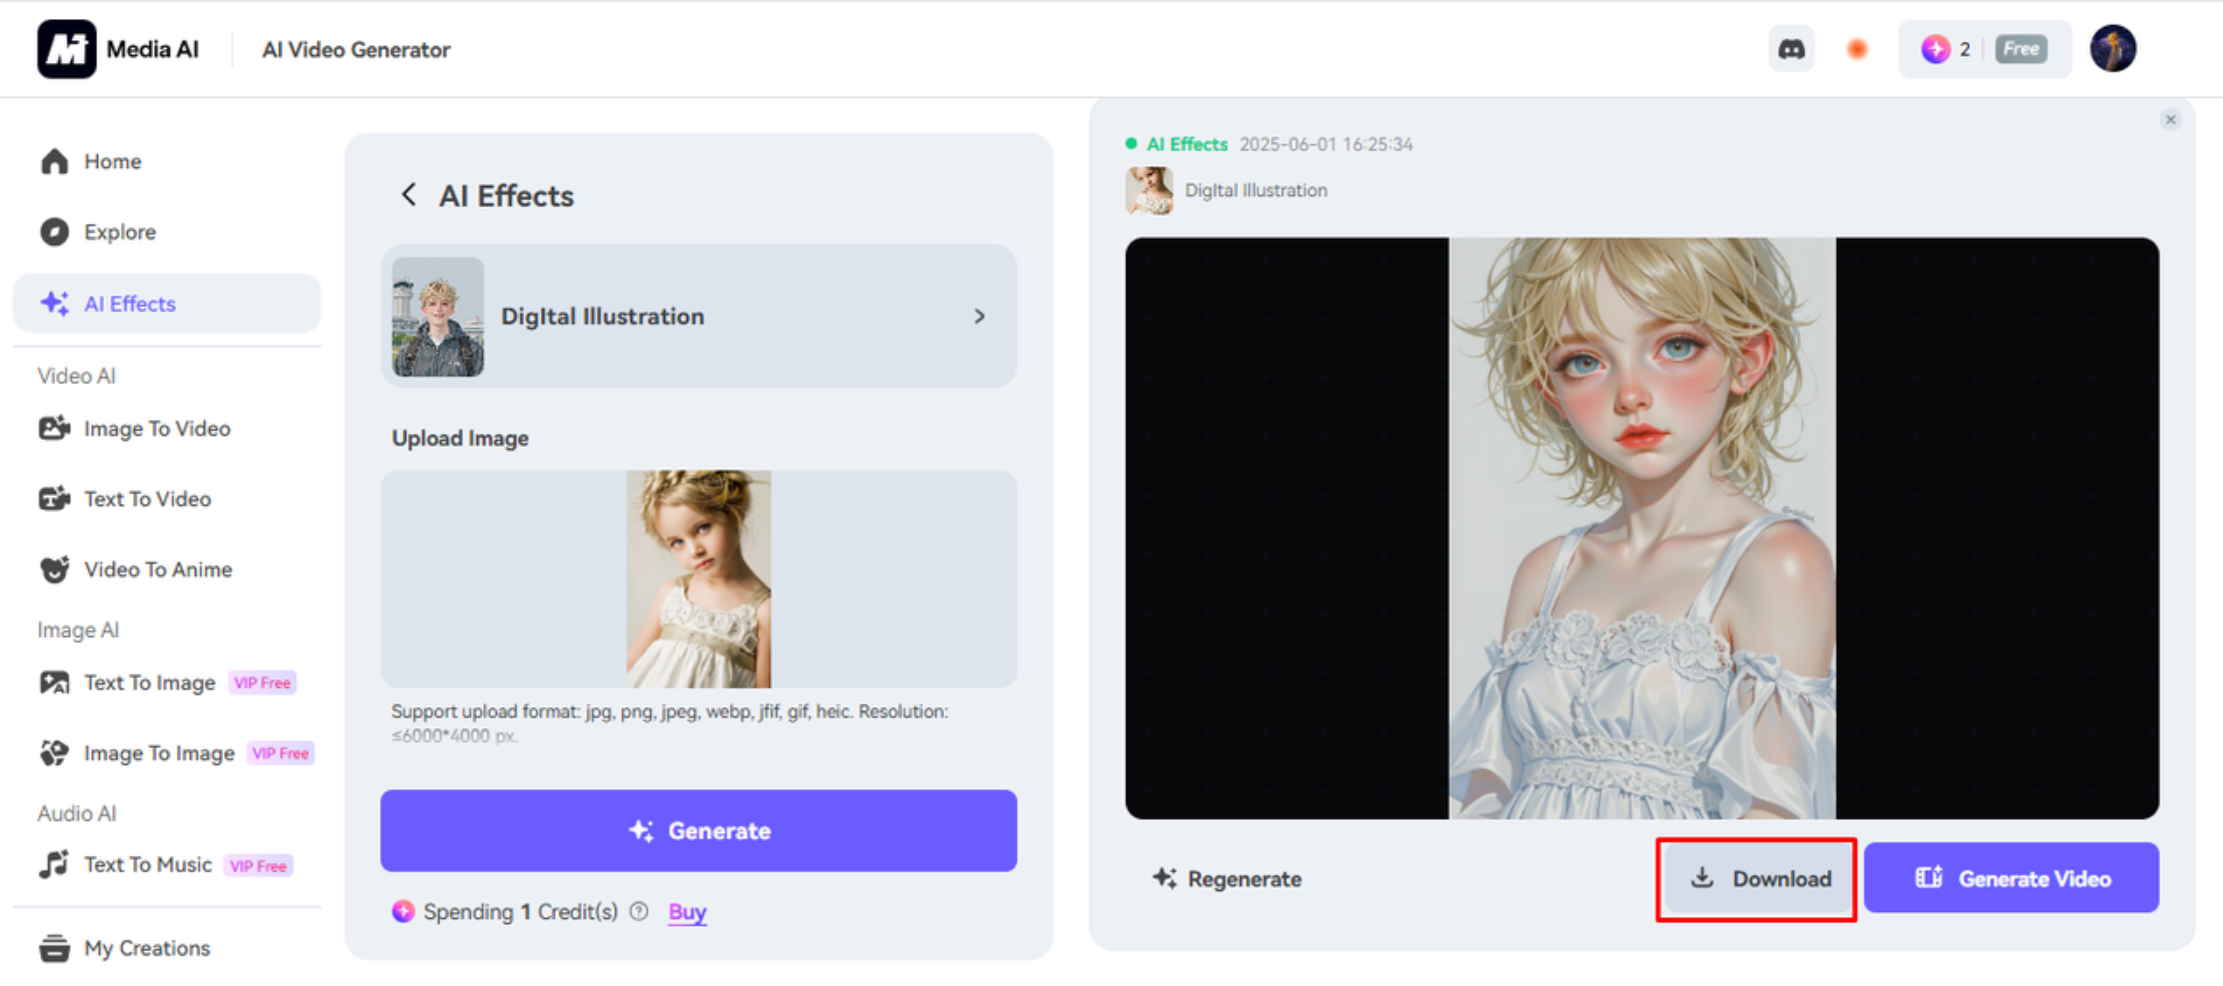Click the Regenerate button

point(1226,878)
